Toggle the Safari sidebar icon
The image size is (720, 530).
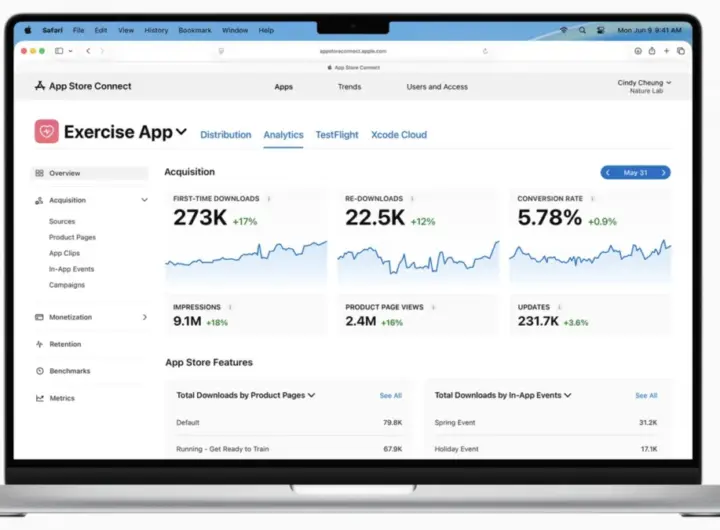[59, 51]
